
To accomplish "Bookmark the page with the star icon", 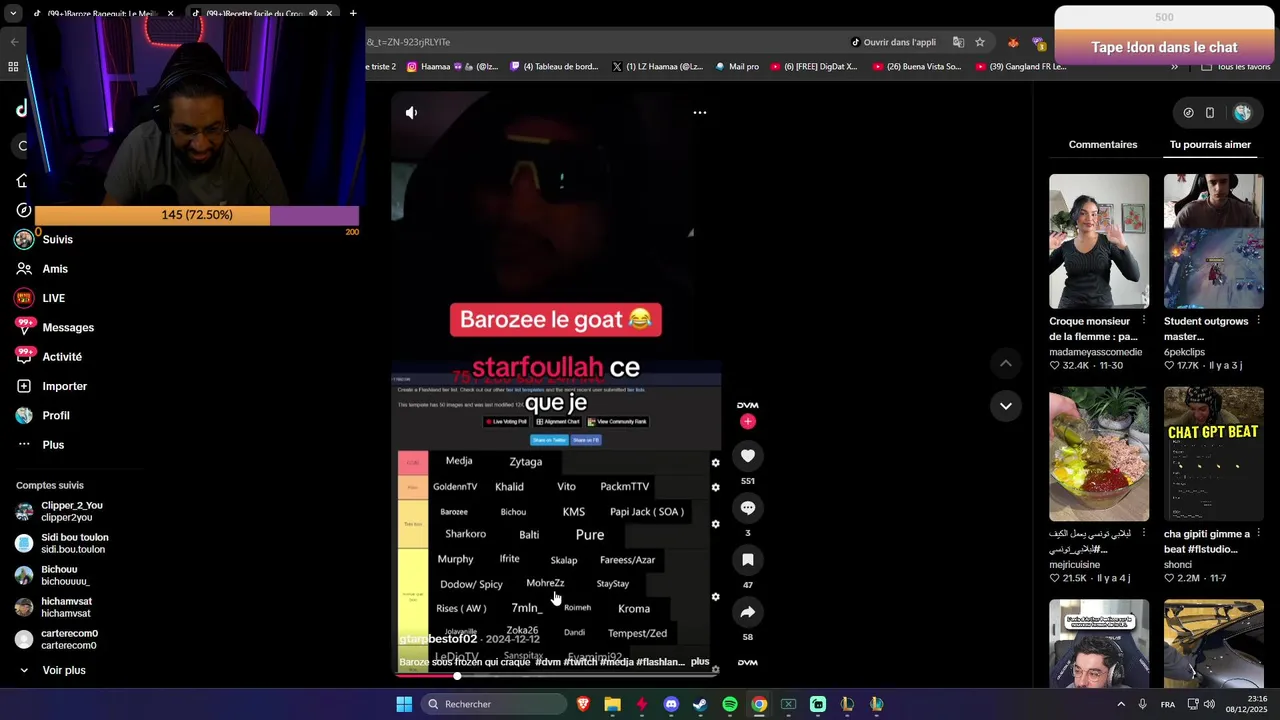I will point(980,42).
